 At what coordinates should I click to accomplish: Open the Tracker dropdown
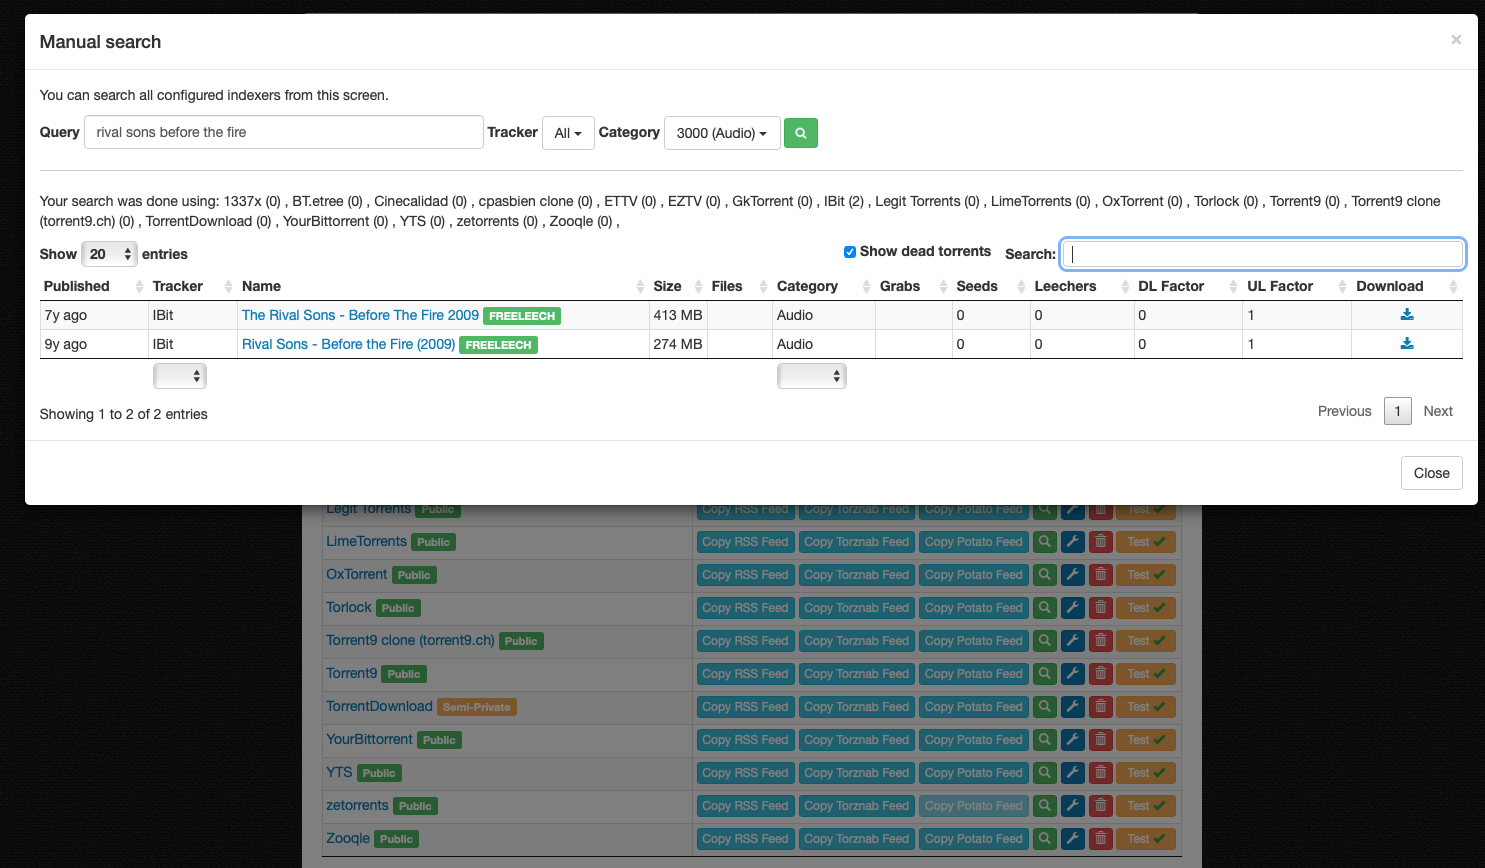568,132
